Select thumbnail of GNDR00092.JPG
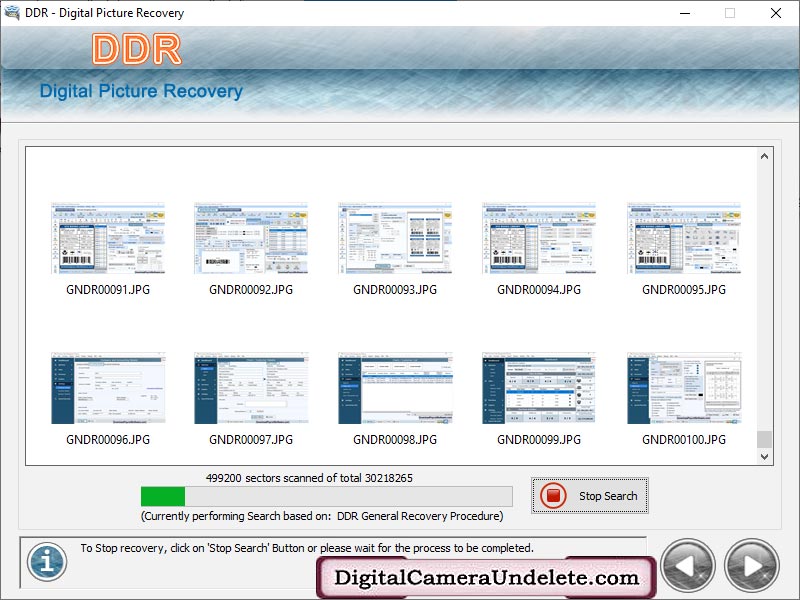Image resolution: width=800 pixels, height=600 pixels. [251, 238]
